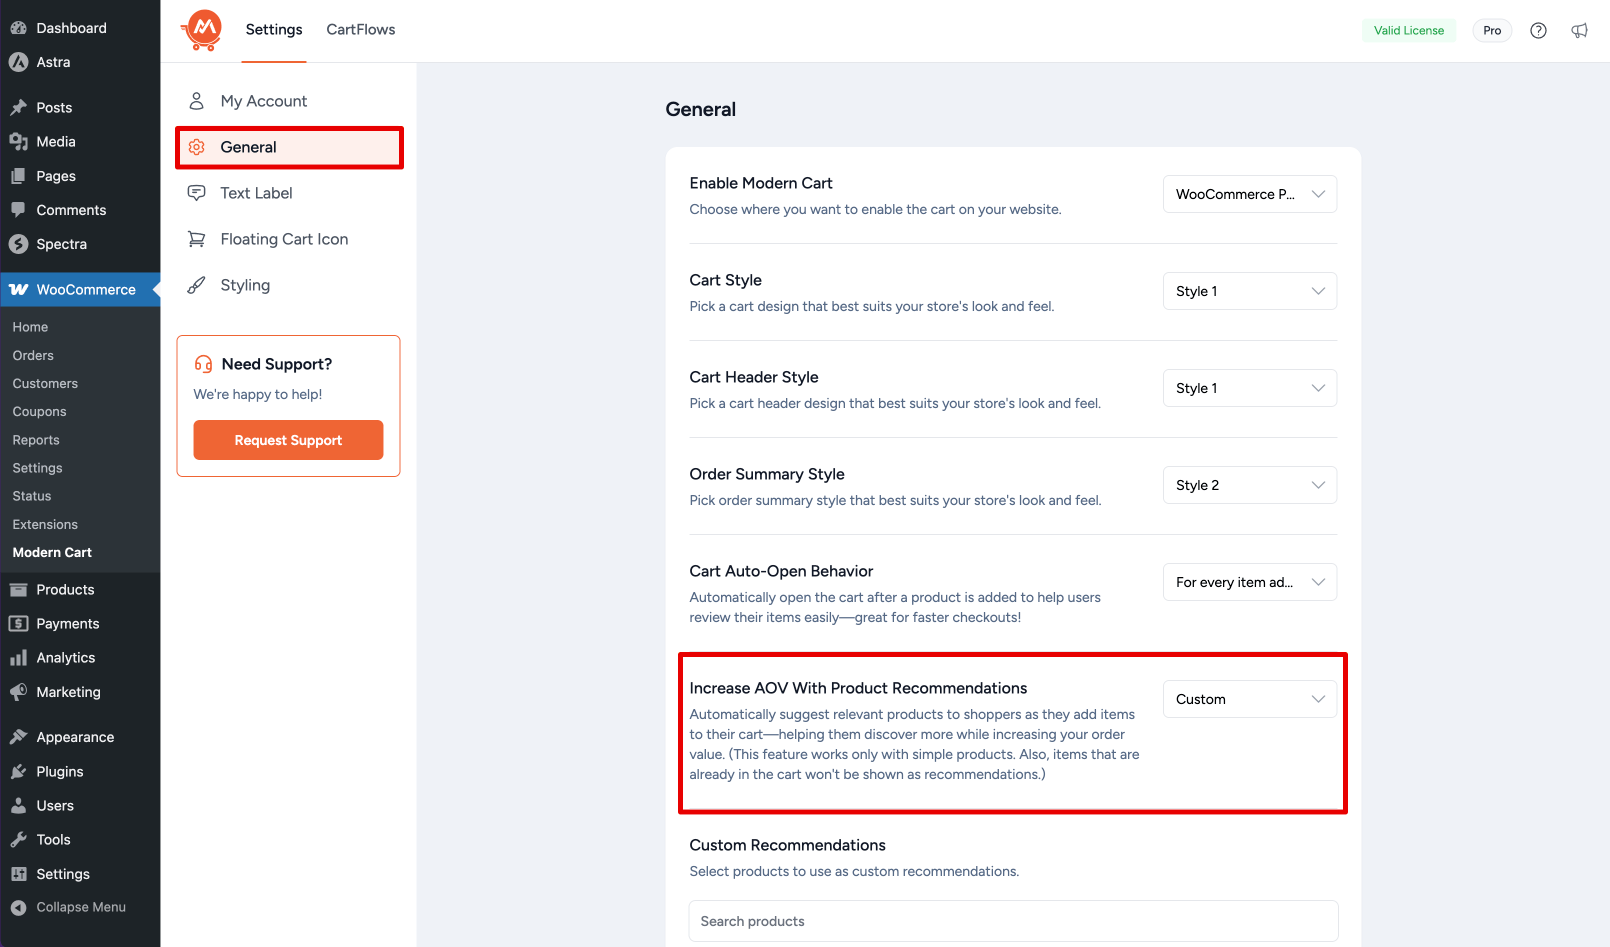Click the Products box icon

pos(18,590)
